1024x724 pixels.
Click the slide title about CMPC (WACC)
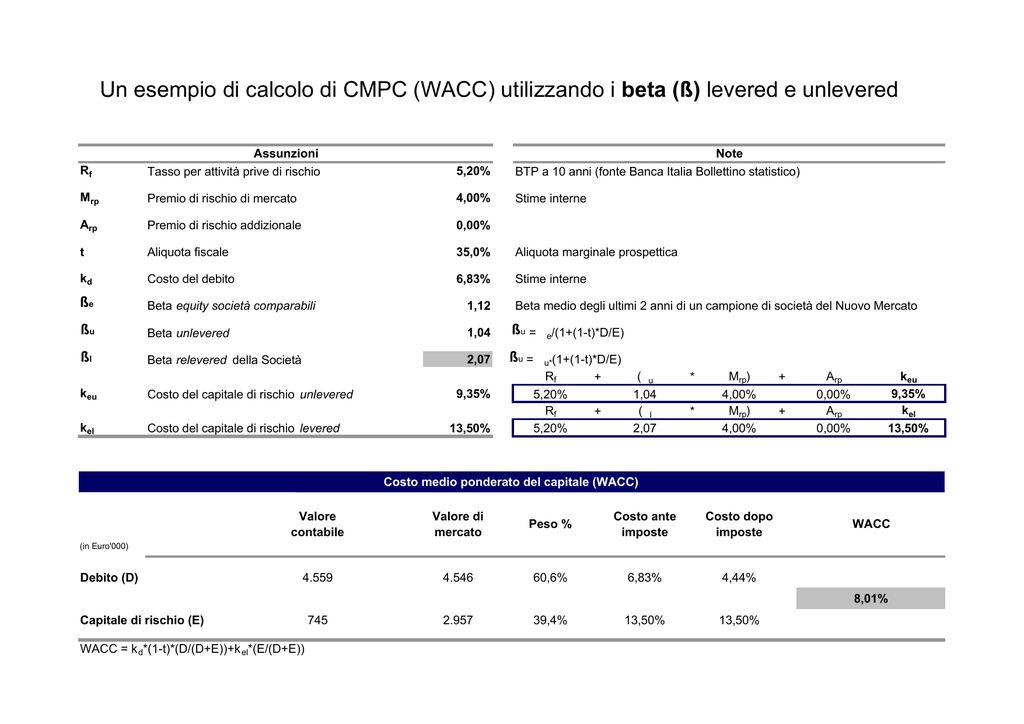499,89
